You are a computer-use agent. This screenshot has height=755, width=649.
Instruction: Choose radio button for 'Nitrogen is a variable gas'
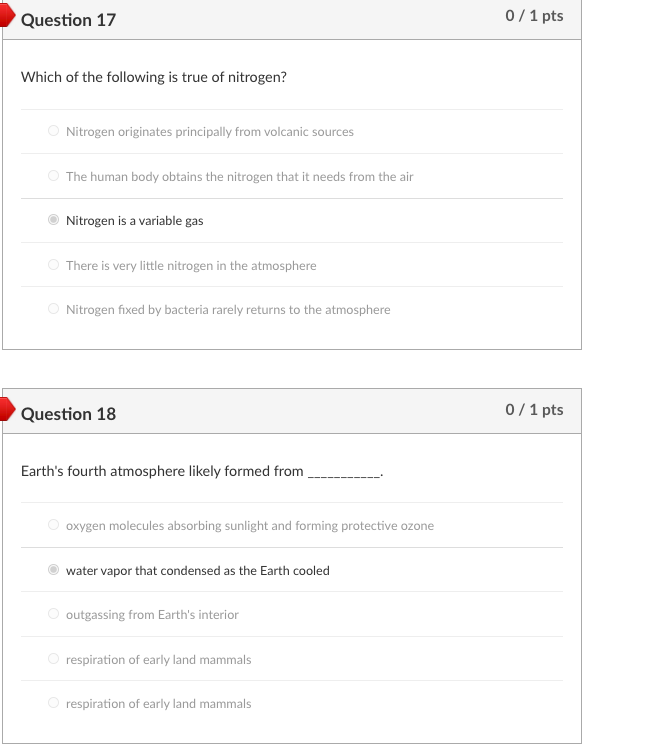point(53,220)
